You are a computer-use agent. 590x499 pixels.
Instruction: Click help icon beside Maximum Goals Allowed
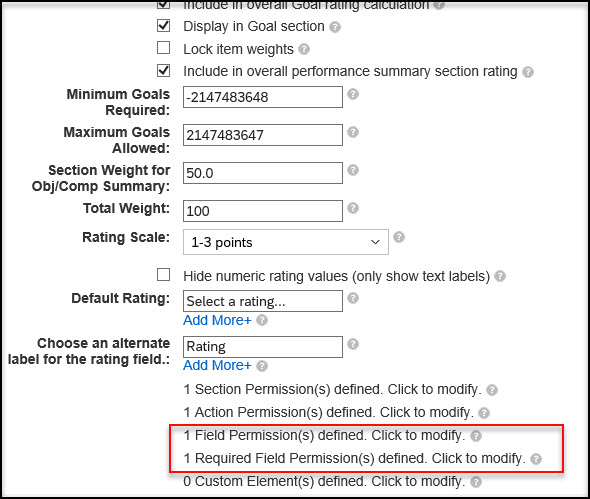coord(353,132)
